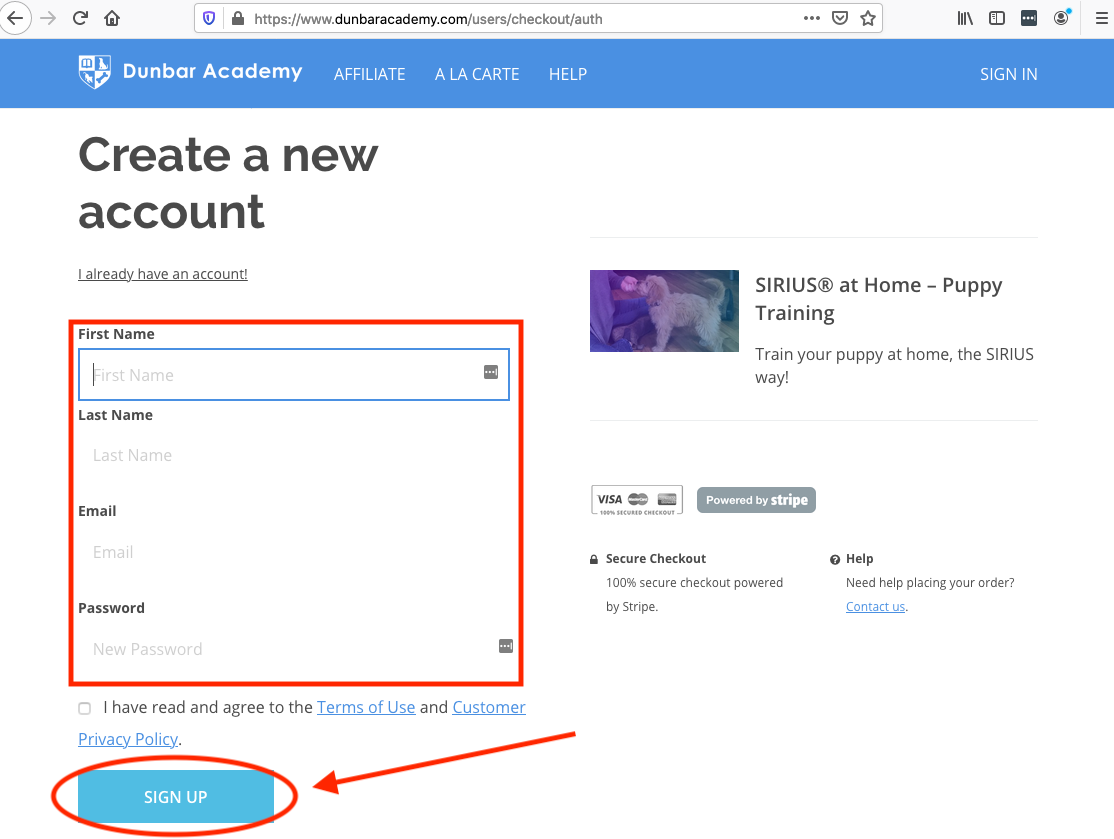Go back with the browser back arrow
The height and width of the screenshot is (839, 1114).
pos(15,18)
